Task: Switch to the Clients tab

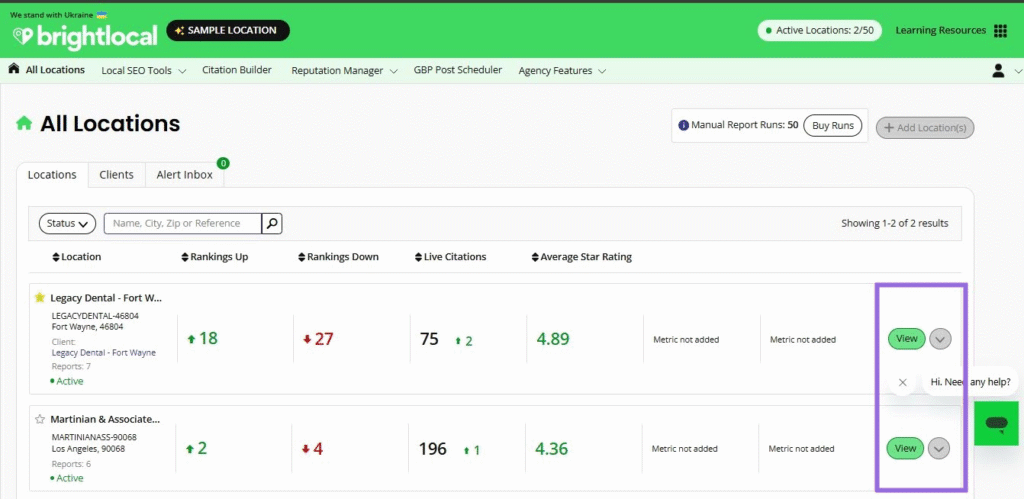Action: click(x=116, y=174)
